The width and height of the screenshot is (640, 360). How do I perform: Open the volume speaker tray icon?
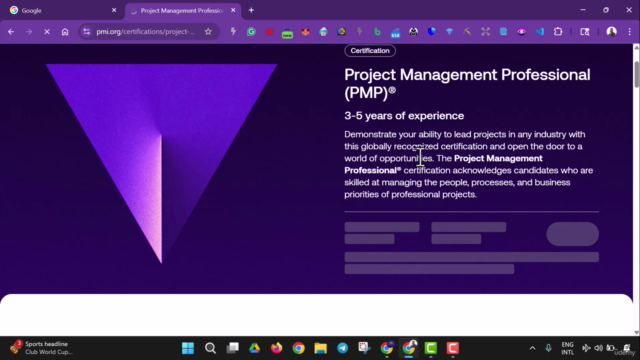[598, 348]
